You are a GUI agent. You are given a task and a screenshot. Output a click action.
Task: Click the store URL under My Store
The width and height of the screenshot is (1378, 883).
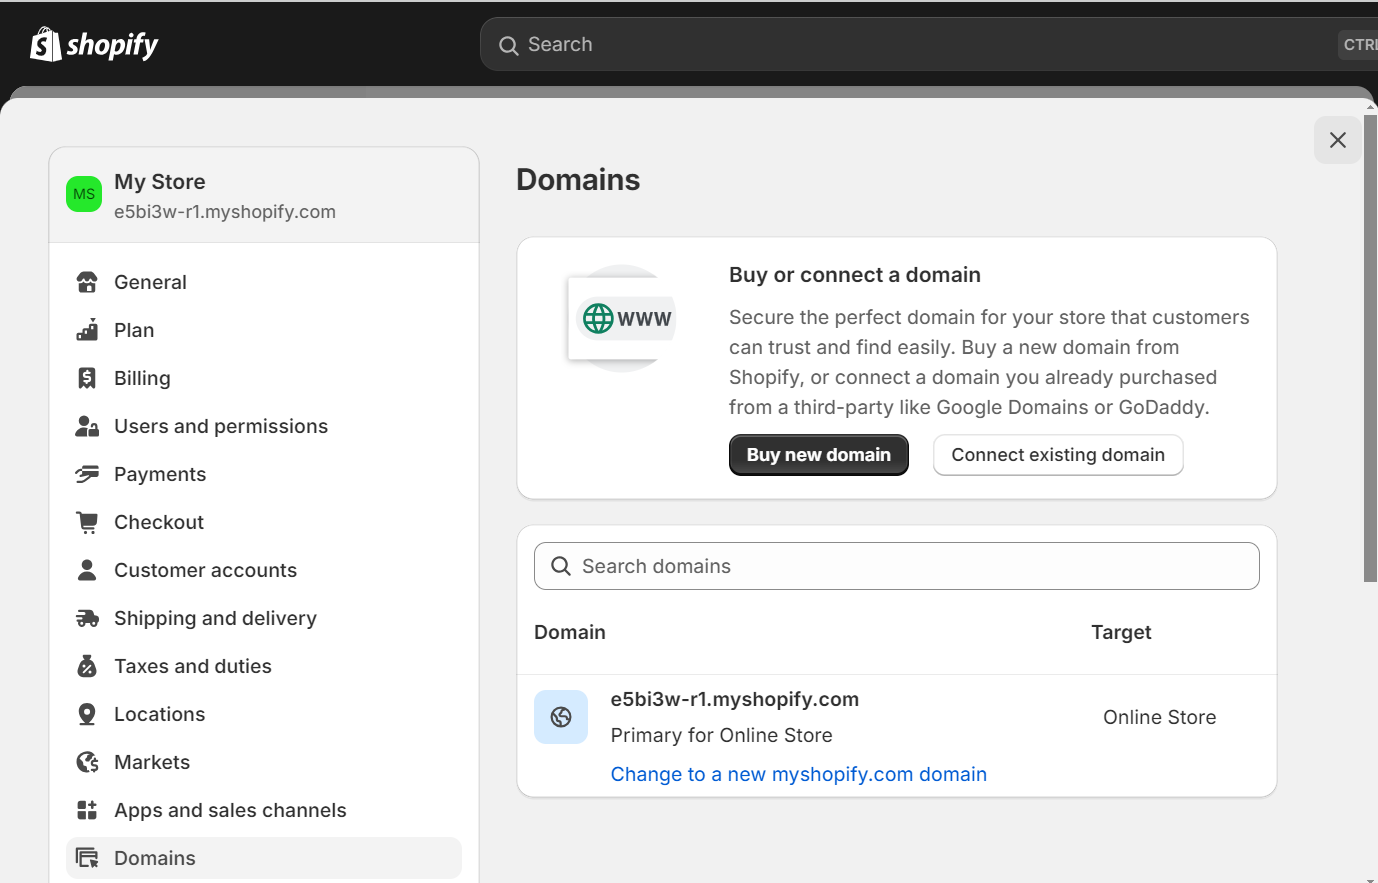coord(225,212)
